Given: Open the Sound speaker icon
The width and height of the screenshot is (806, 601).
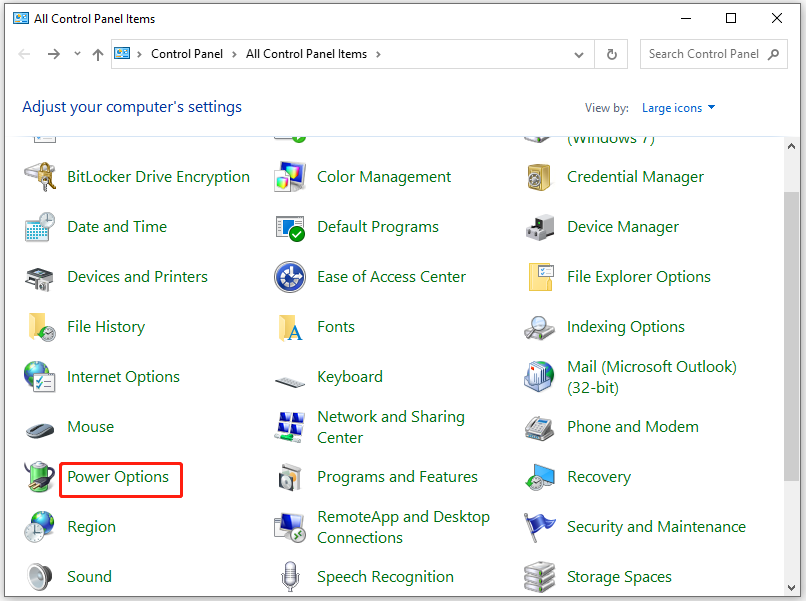Looking at the screenshot, I should [40, 576].
